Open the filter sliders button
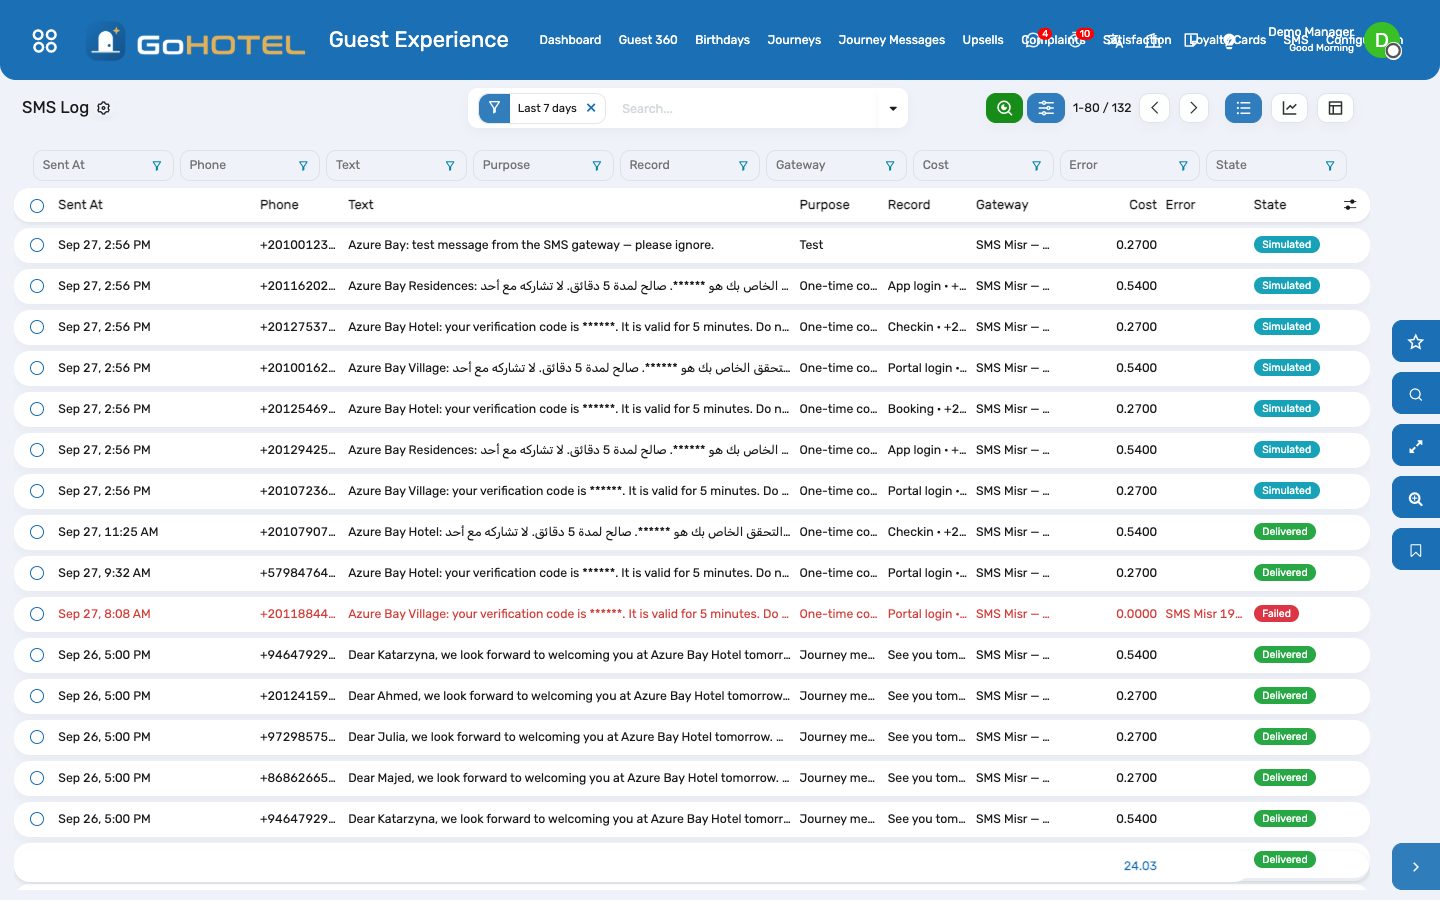 tap(1046, 108)
